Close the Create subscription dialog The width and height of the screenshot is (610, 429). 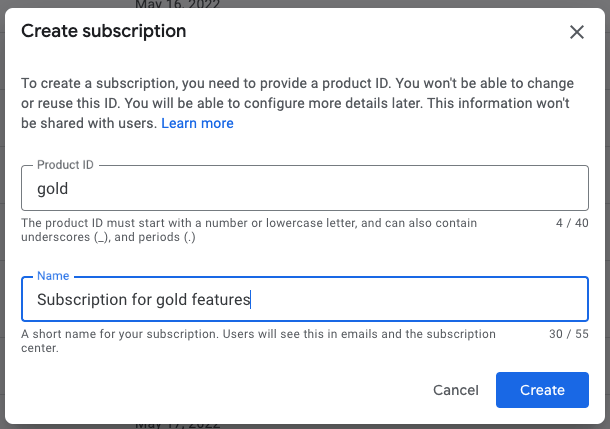pos(577,32)
